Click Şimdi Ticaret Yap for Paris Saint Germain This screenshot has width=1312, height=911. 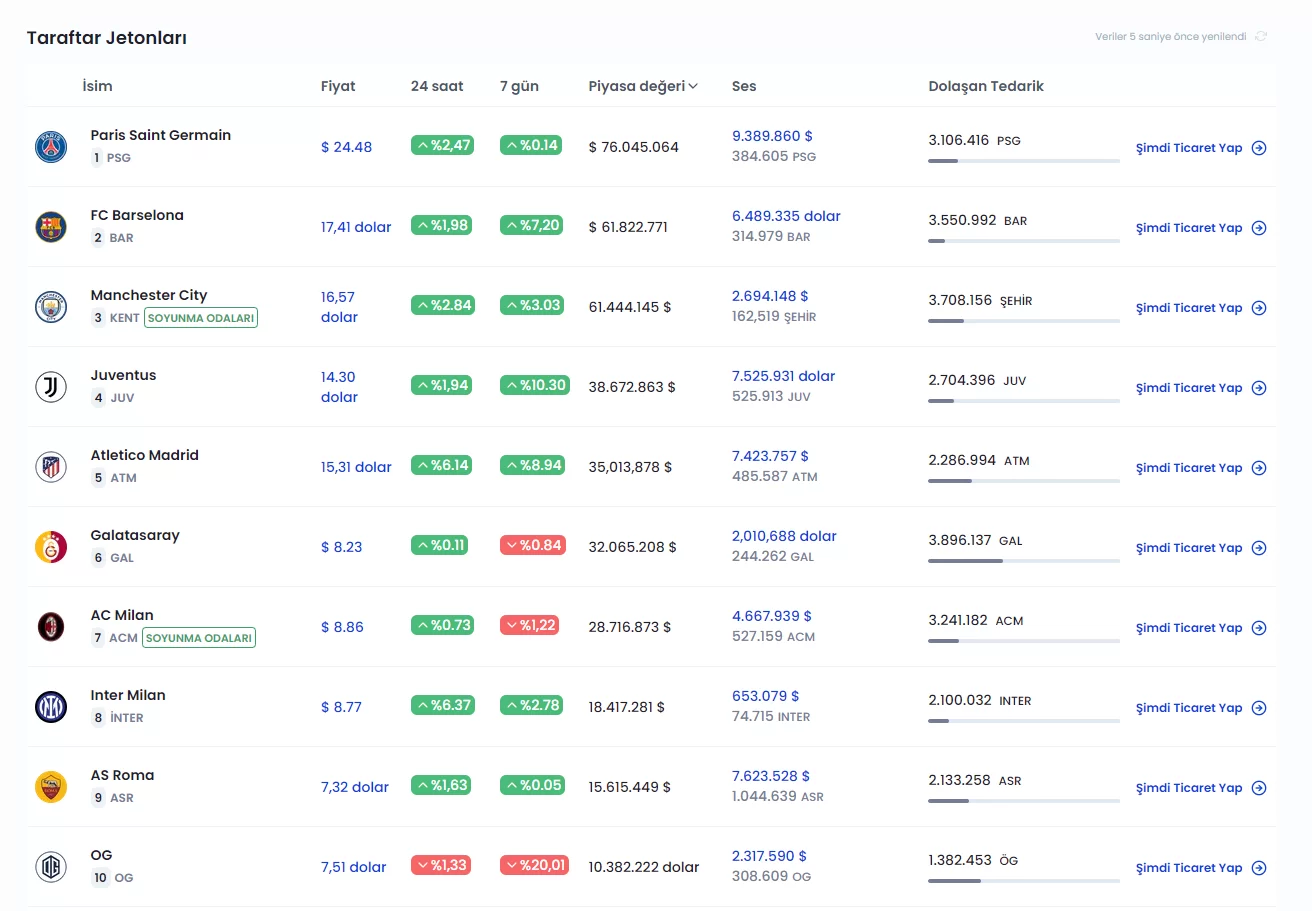pyautogui.click(x=1200, y=148)
